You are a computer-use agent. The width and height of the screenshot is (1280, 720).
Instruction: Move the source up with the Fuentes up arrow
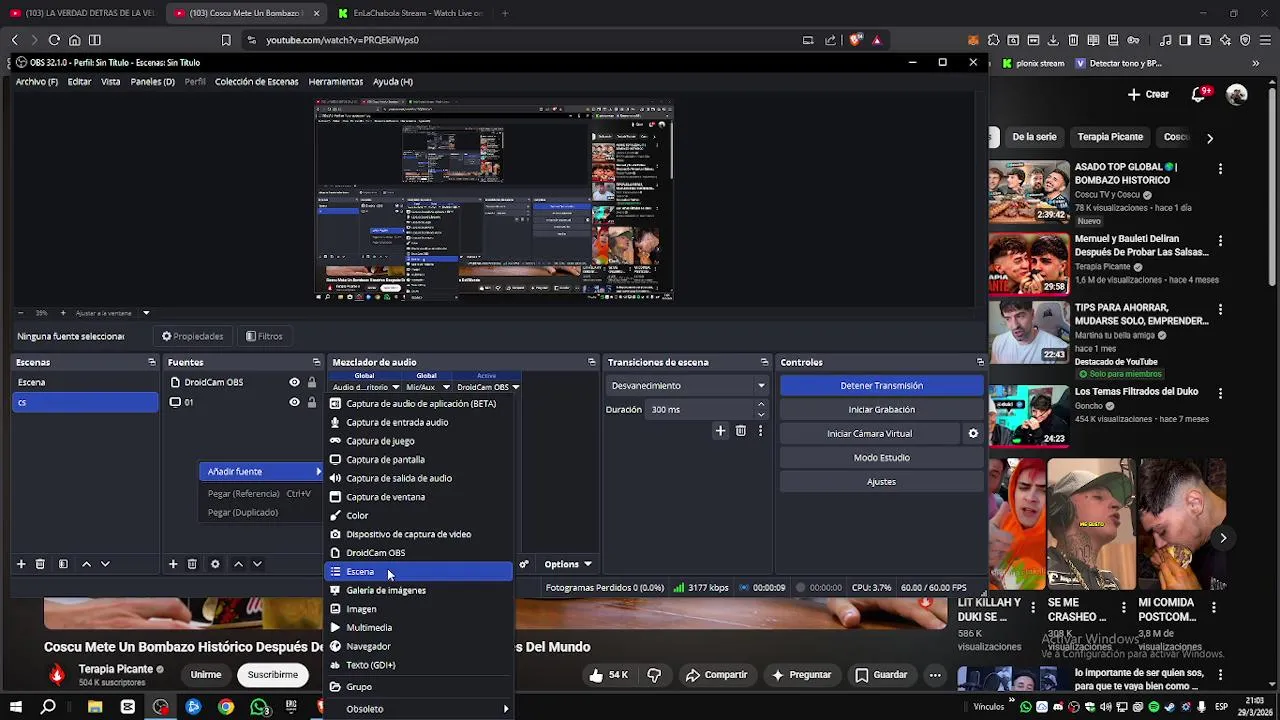pyautogui.click(x=238, y=564)
